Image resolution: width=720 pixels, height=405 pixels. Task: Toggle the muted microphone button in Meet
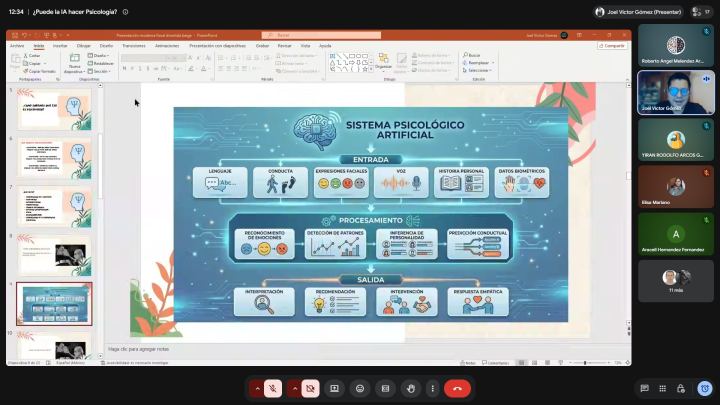[273, 388]
